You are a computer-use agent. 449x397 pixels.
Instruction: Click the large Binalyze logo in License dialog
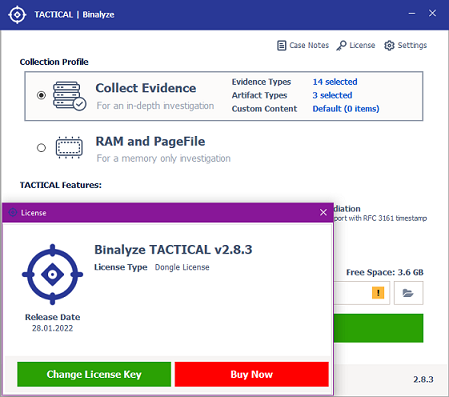click(x=52, y=274)
